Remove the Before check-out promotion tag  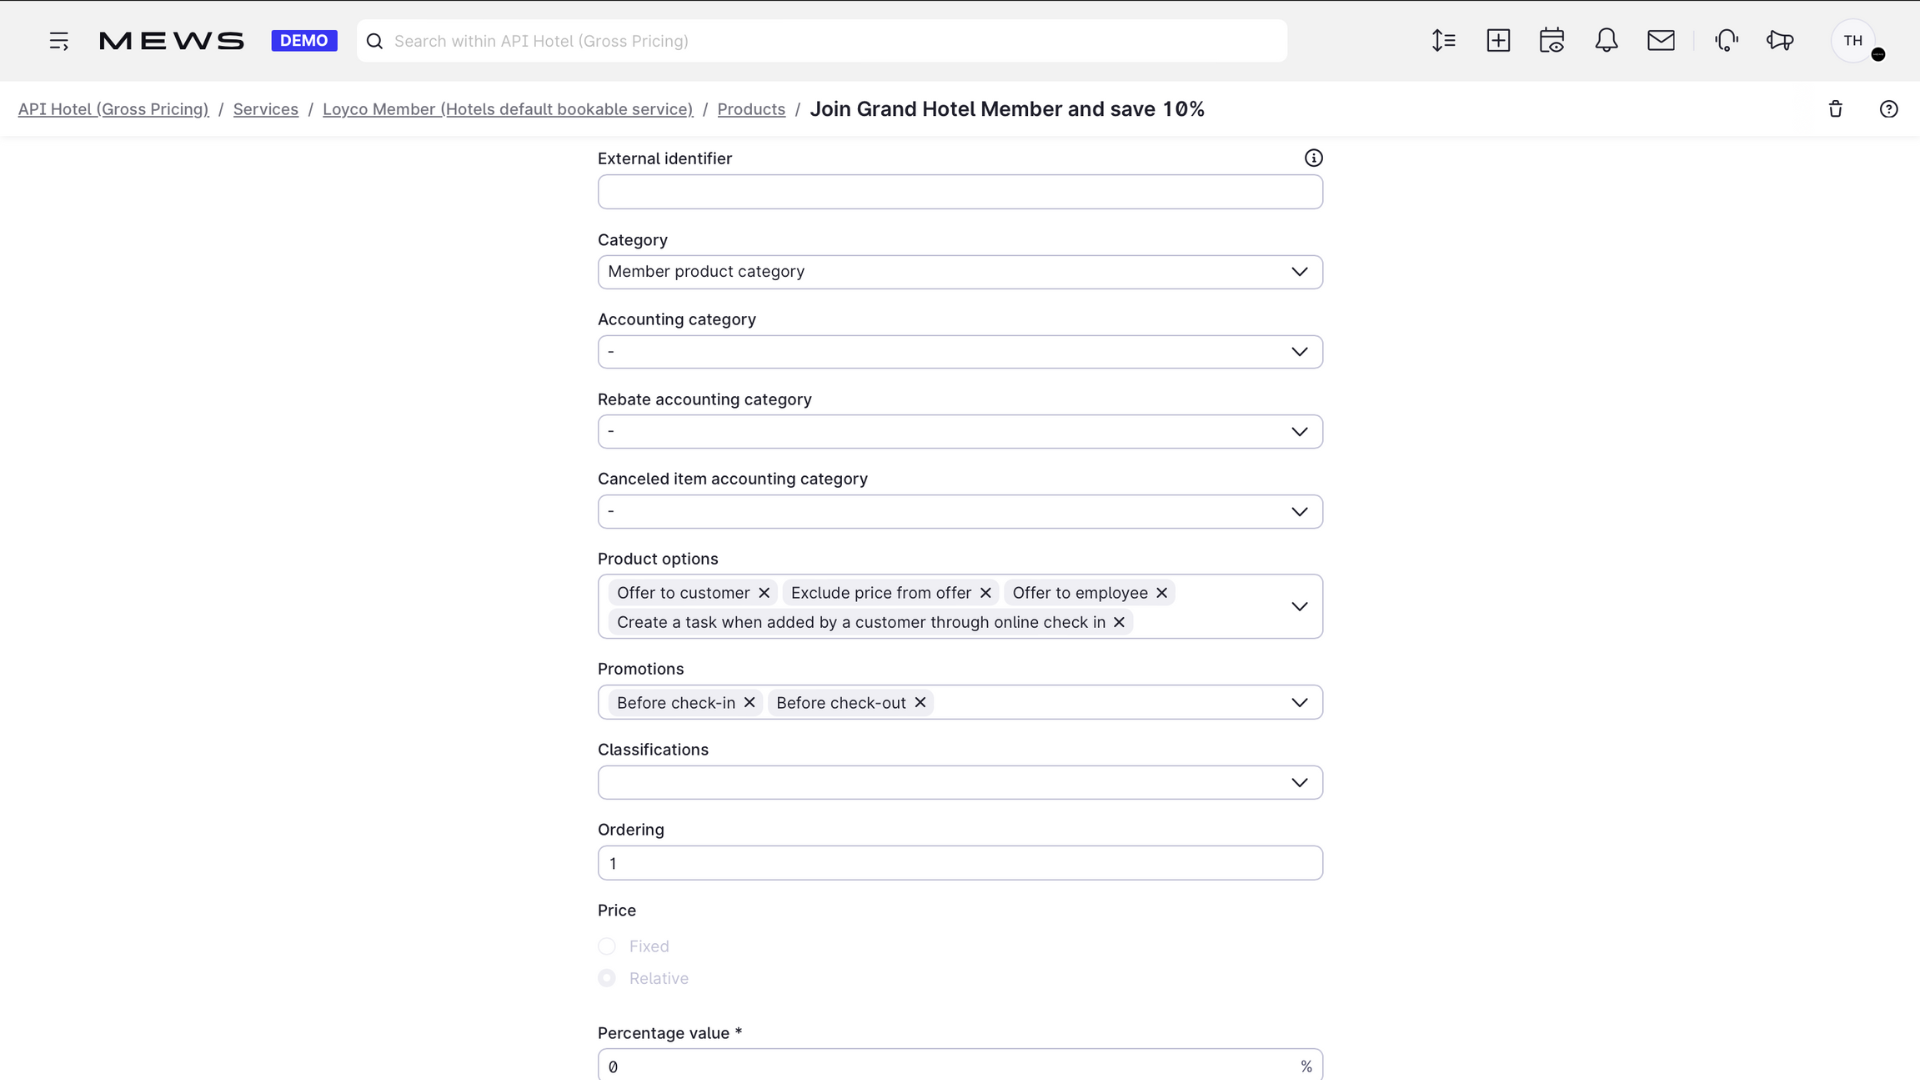tap(920, 702)
